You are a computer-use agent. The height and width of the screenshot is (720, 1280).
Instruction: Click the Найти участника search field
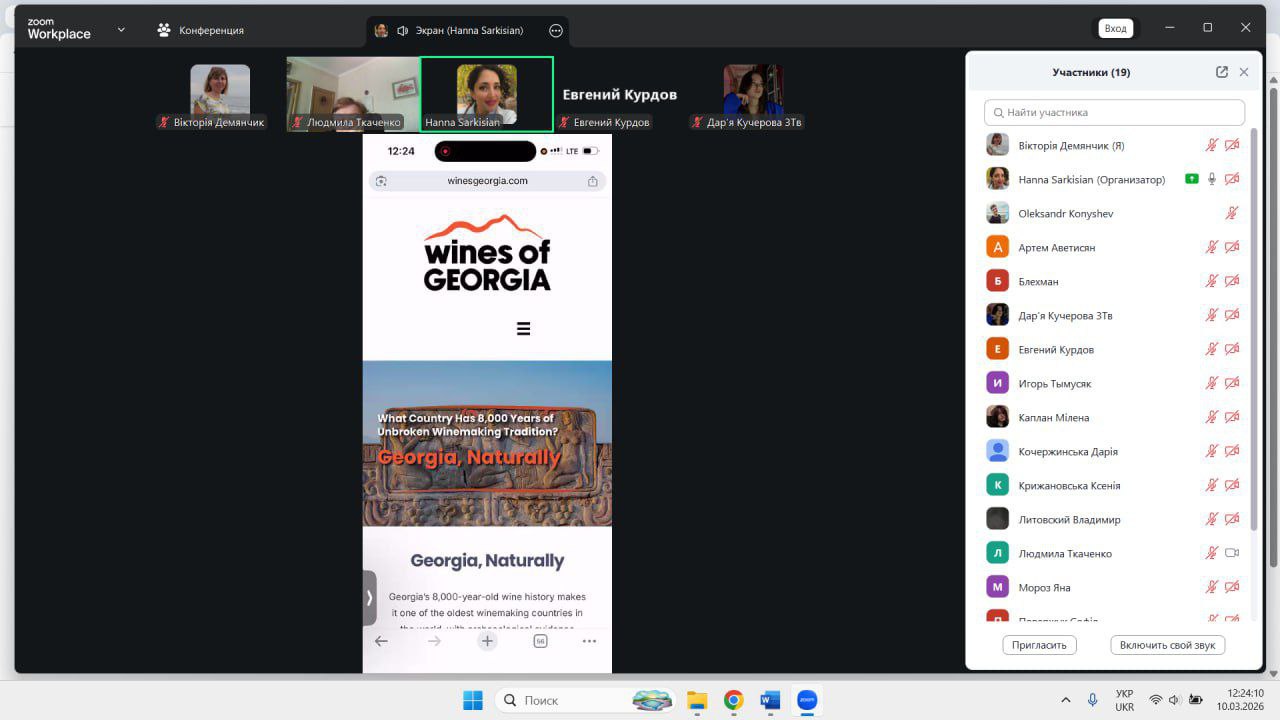tap(1114, 112)
